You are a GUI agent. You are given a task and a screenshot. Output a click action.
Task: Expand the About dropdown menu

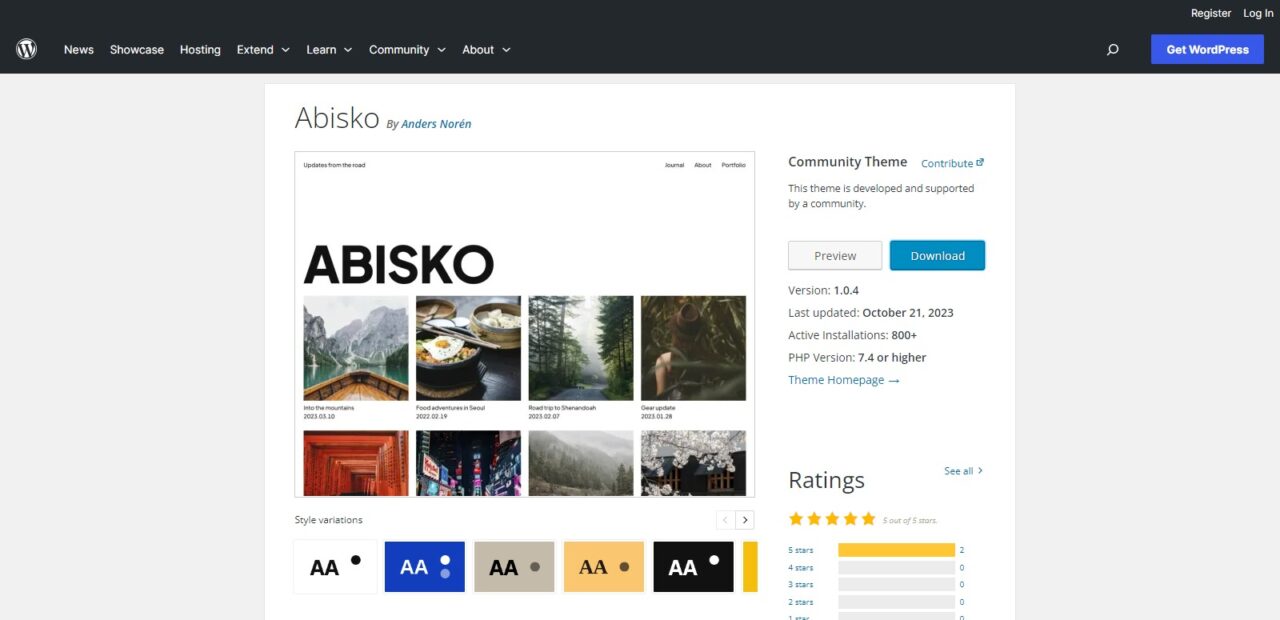click(486, 49)
